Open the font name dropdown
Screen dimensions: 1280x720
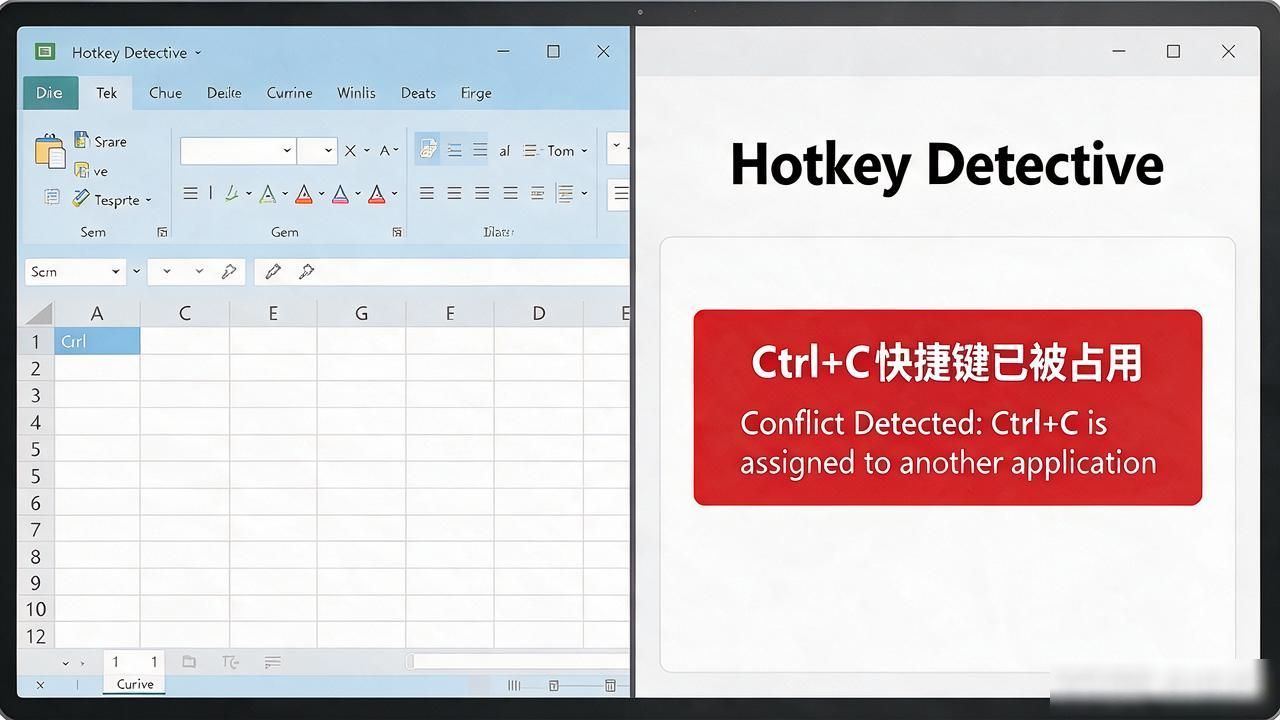[x=287, y=151]
